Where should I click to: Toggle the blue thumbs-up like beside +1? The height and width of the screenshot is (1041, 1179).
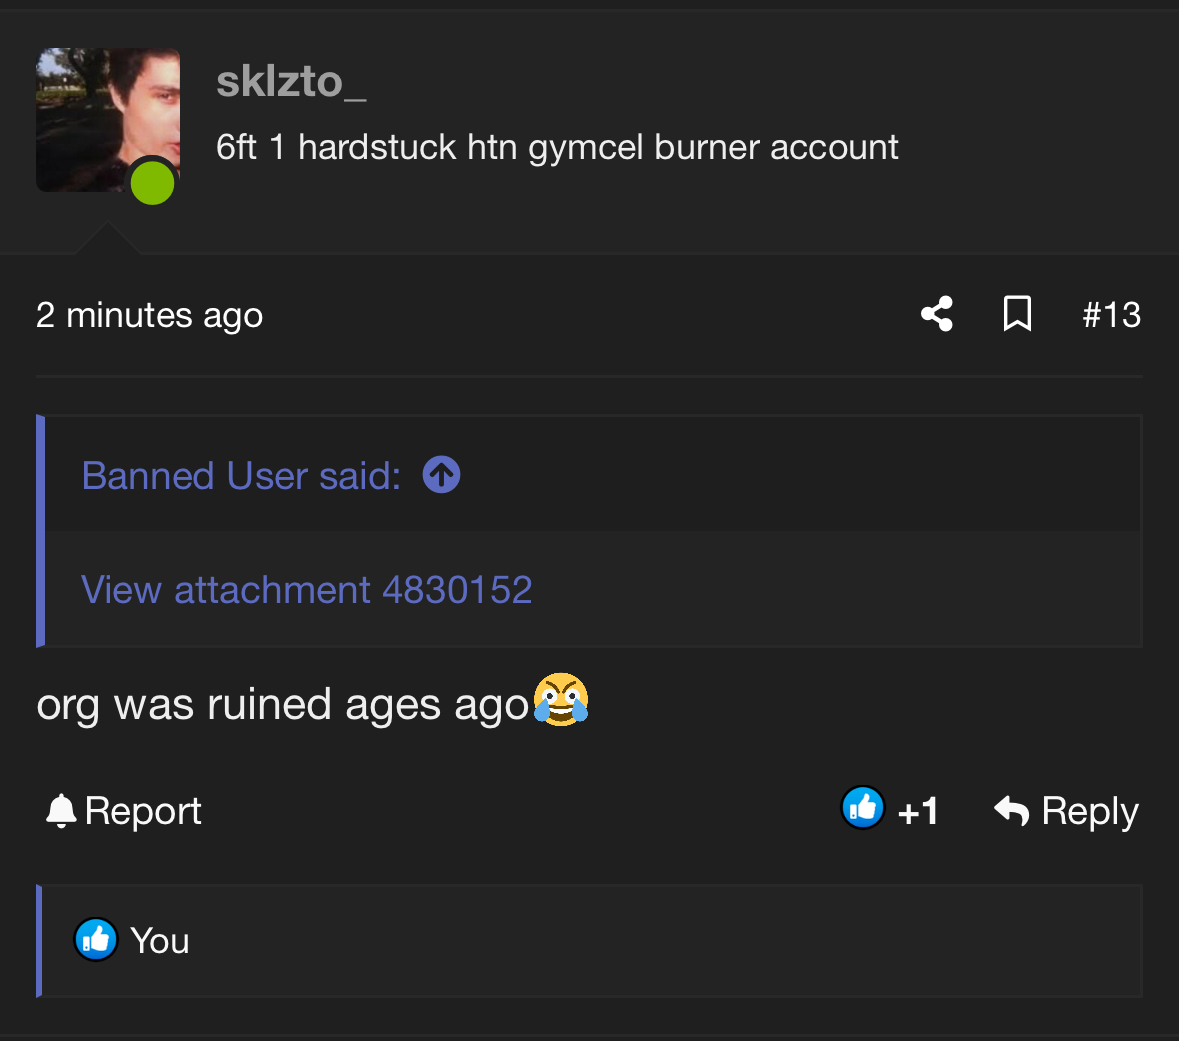pyautogui.click(x=863, y=808)
